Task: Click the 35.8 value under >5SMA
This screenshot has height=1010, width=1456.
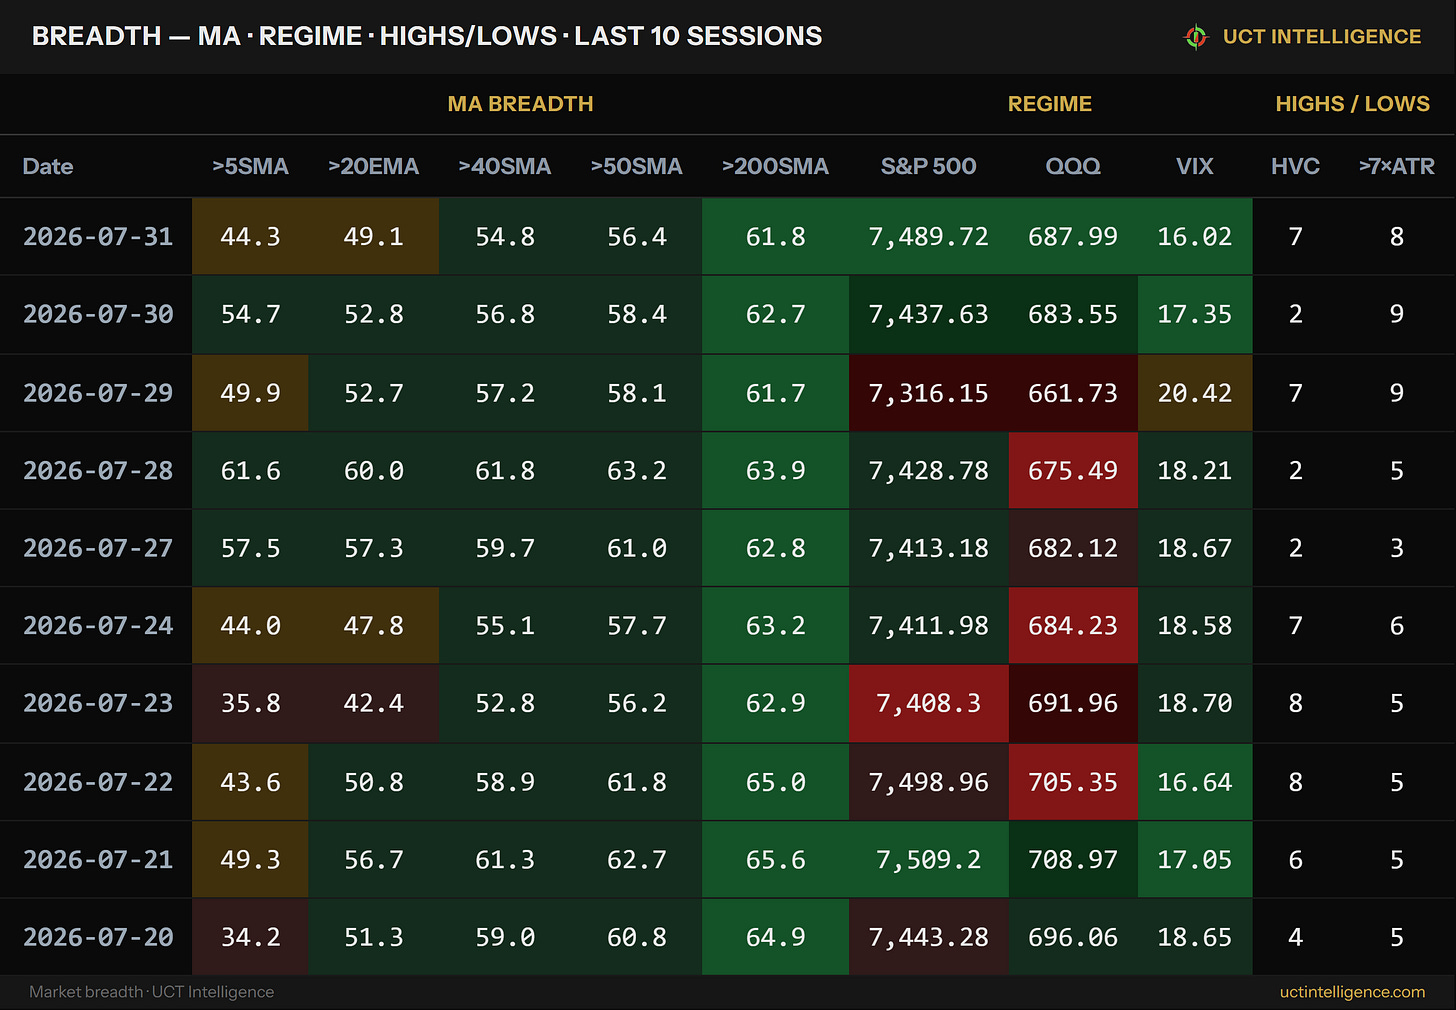Action: click(250, 703)
